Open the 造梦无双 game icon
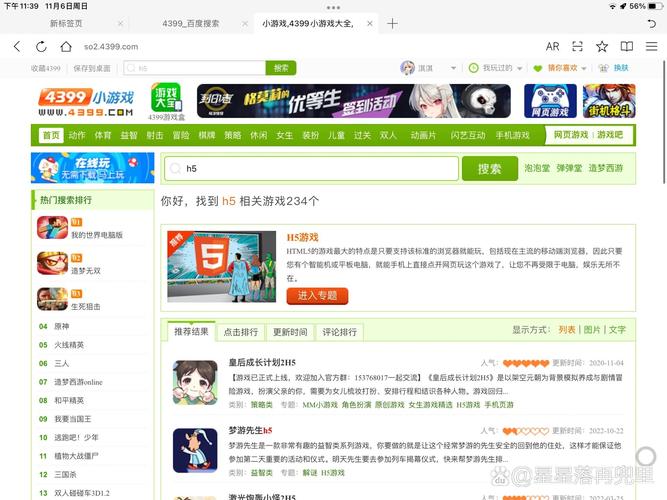 click(x=52, y=263)
